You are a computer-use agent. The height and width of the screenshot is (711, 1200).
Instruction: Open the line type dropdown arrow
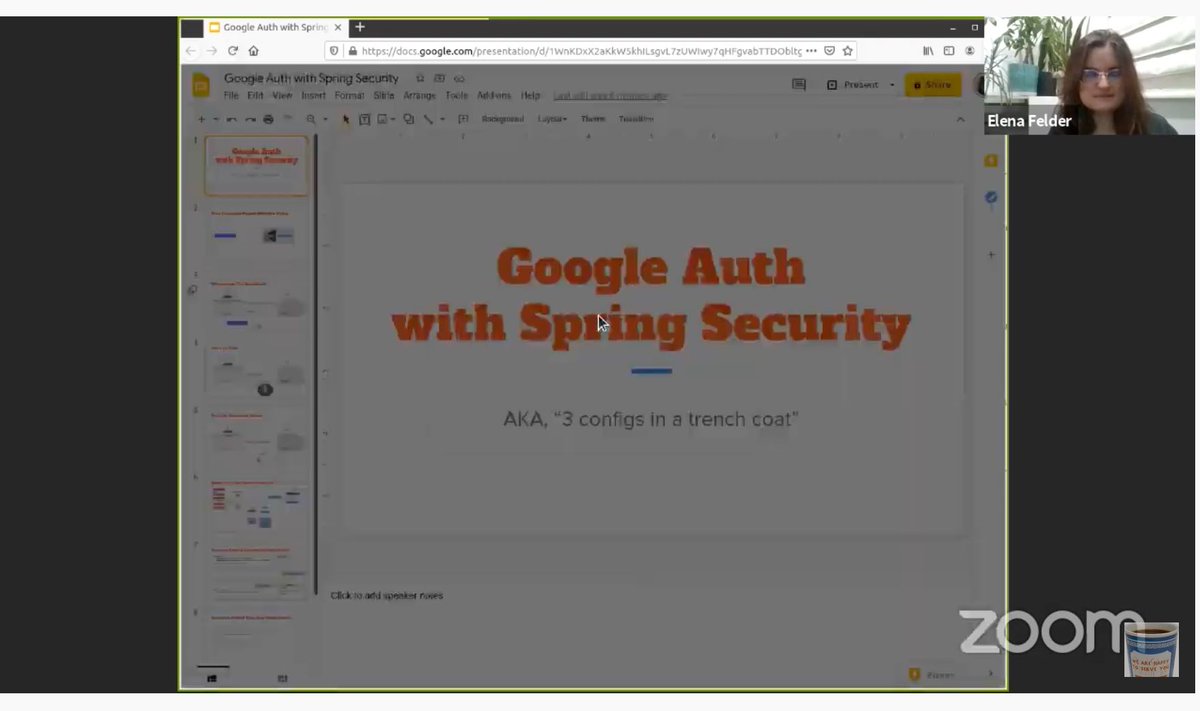pos(442,119)
